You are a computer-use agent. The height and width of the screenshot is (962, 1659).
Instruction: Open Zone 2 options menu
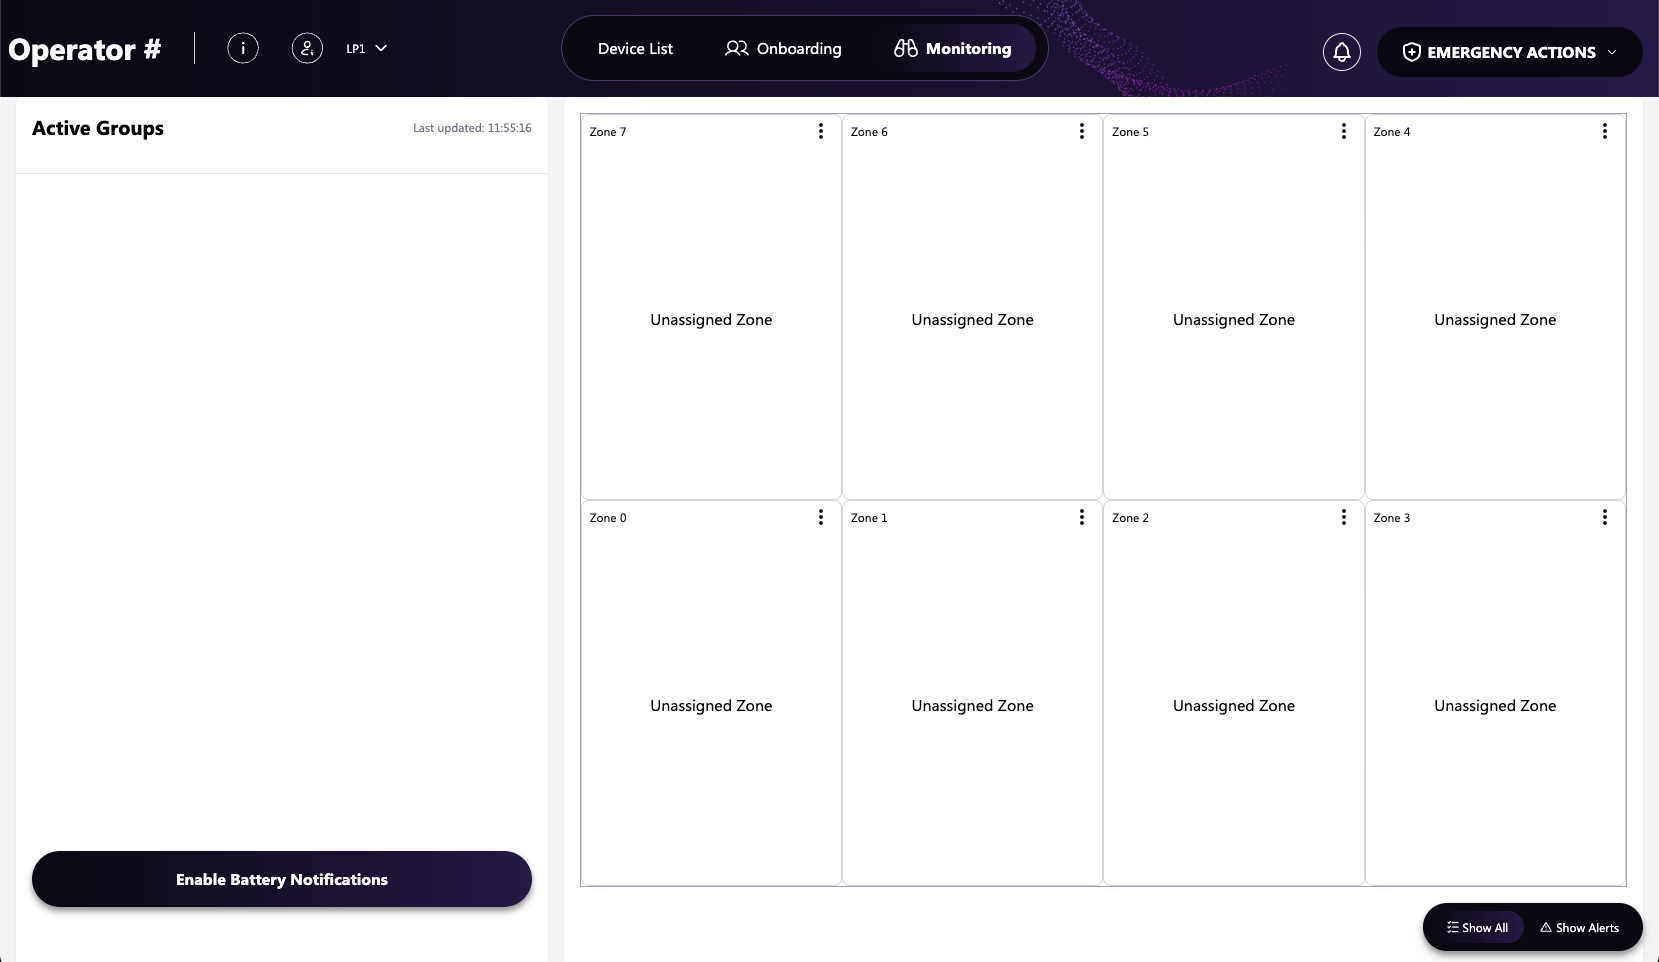tap(1343, 517)
